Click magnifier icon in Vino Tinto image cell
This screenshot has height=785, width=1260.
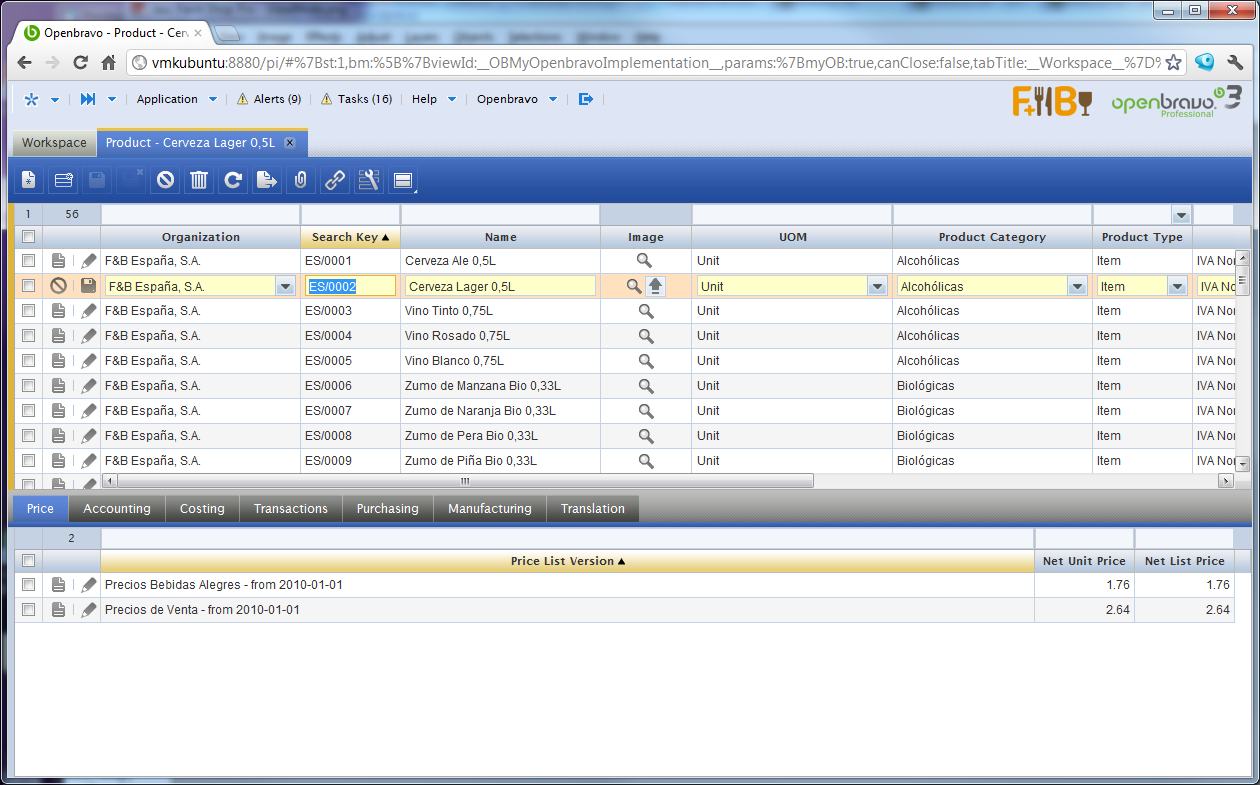[x=646, y=311]
